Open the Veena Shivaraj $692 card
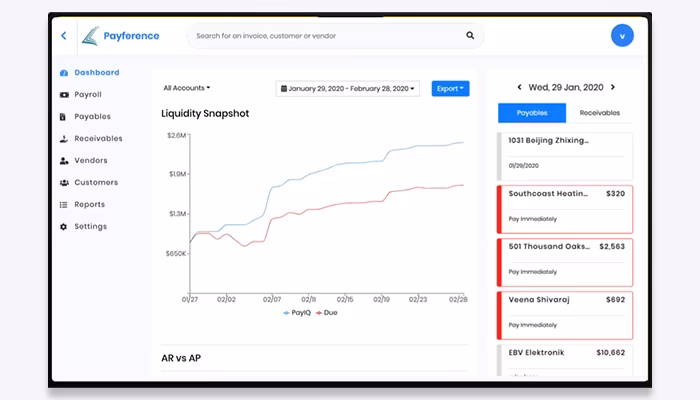The image size is (700, 400). tap(565, 316)
